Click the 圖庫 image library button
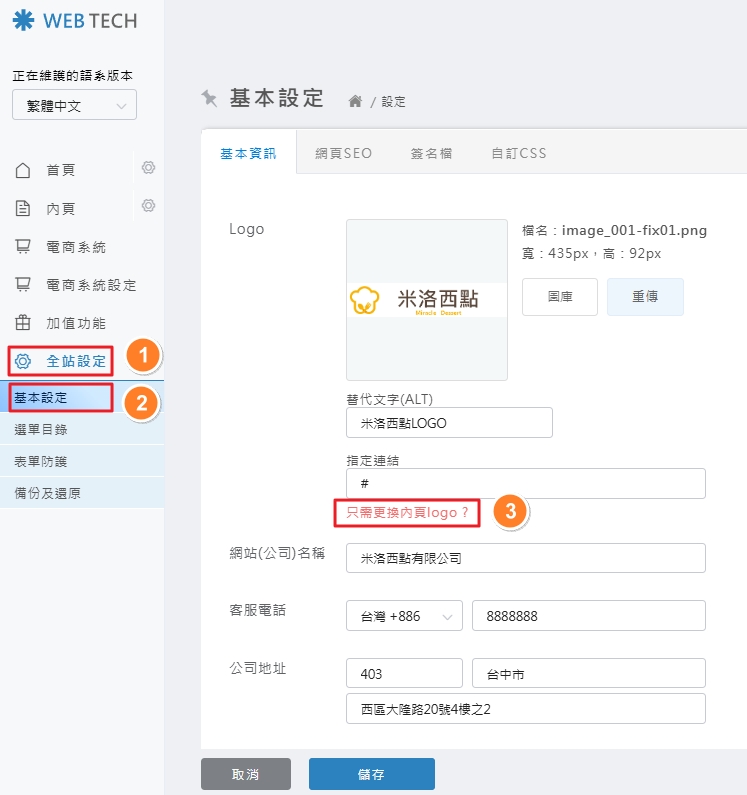 pyautogui.click(x=560, y=297)
